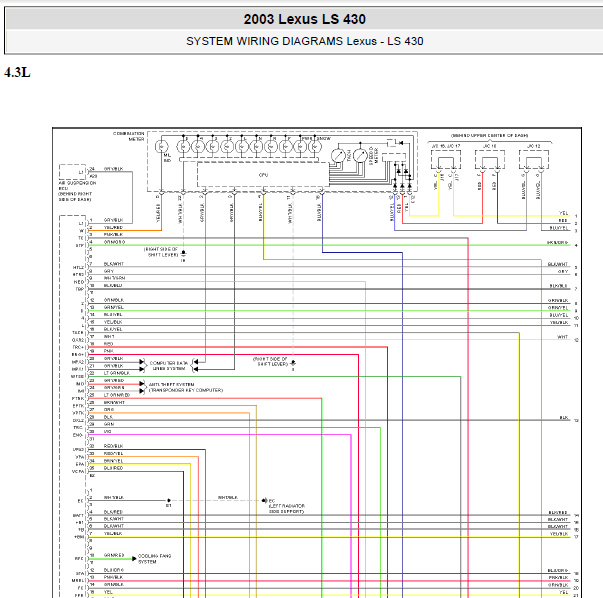Viewport: 603px width, 598px height.
Task: Click BRN/WHT label at pin 26
Action: pyautogui.click(x=114, y=402)
